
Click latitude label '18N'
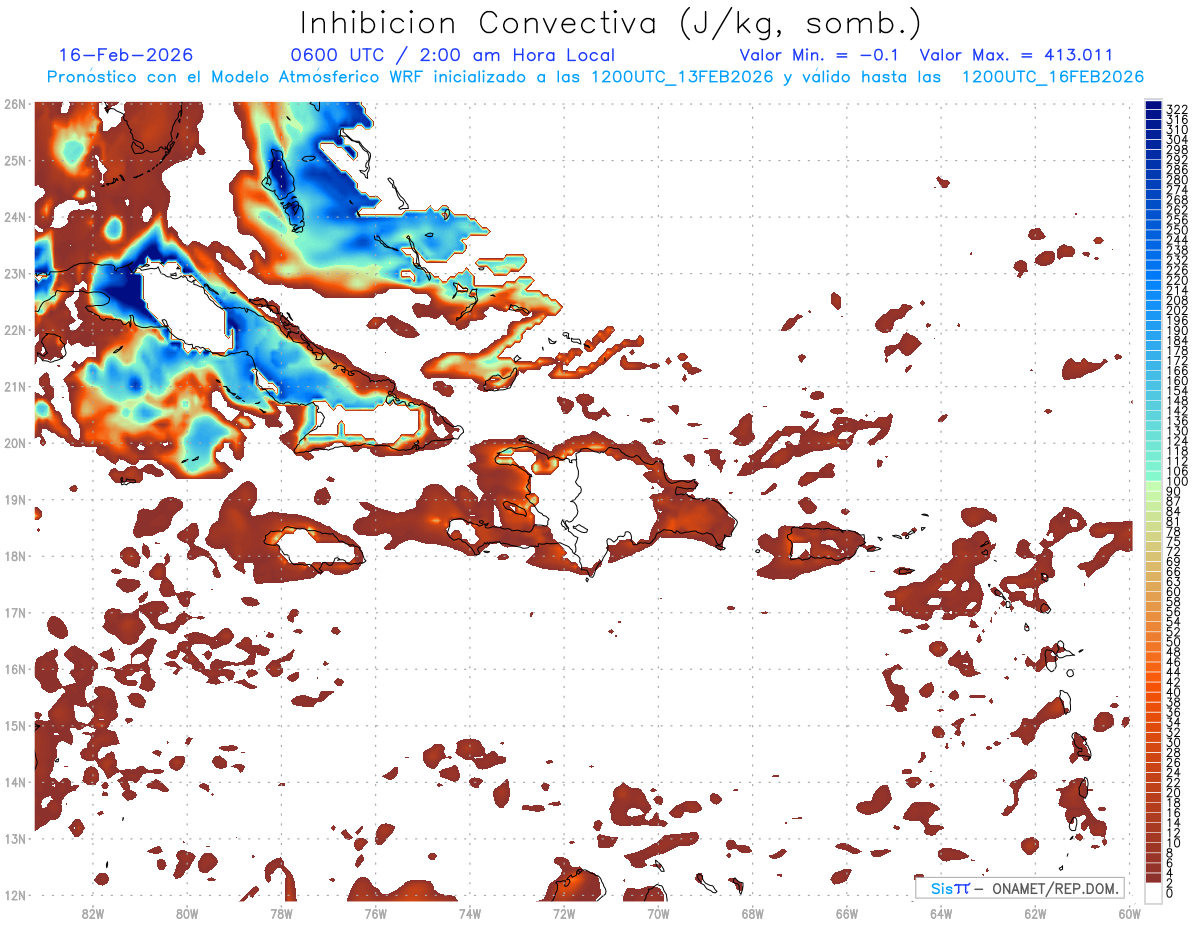(15, 556)
